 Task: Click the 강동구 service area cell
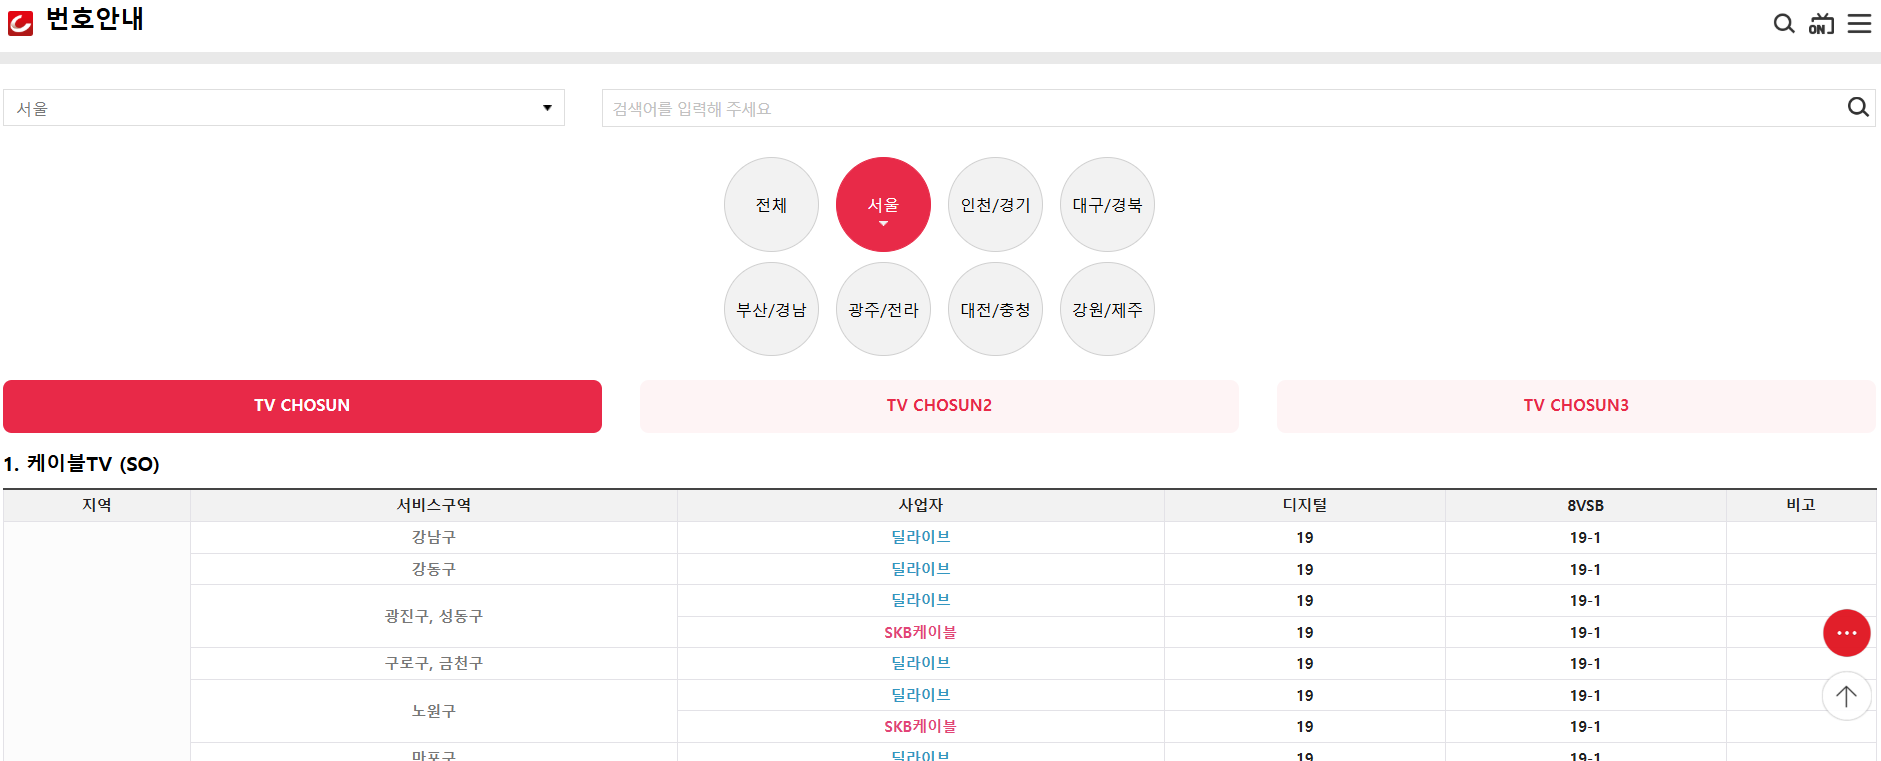(x=434, y=569)
